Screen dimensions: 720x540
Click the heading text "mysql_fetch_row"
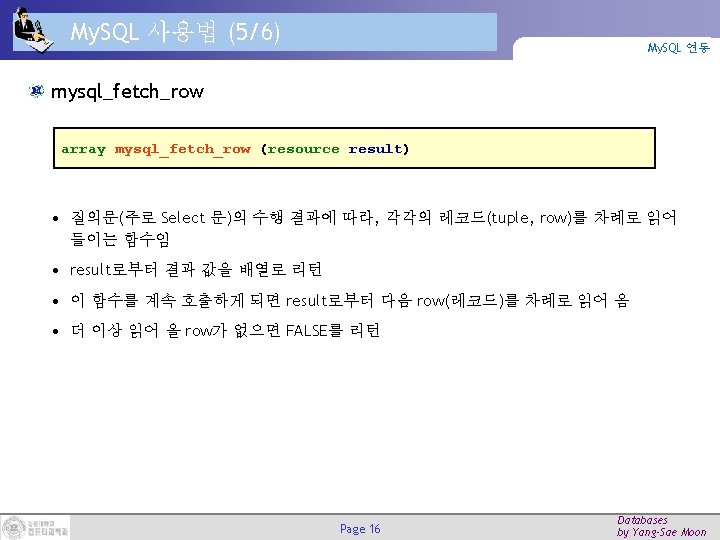[127, 92]
